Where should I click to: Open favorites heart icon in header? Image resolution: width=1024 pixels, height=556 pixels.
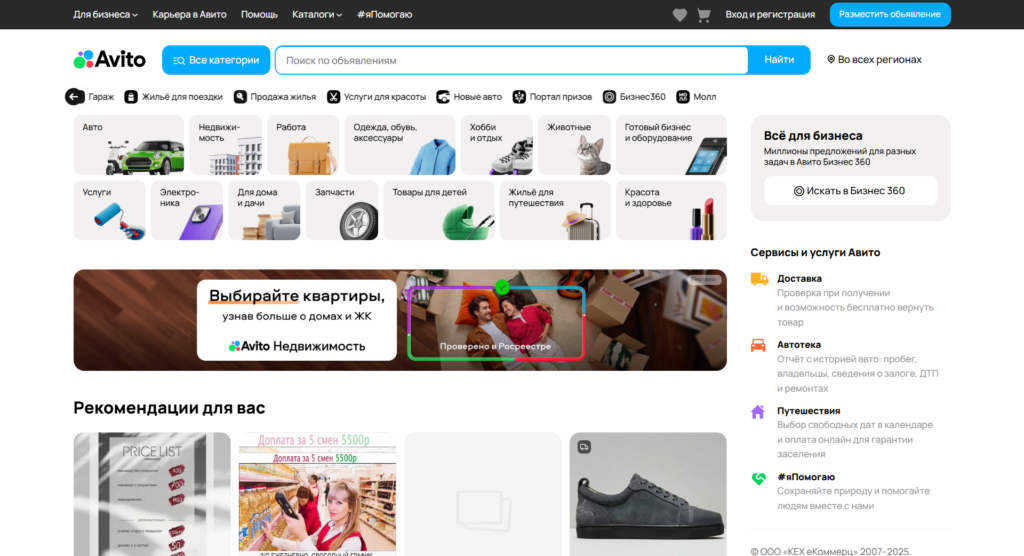(x=680, y=14)
